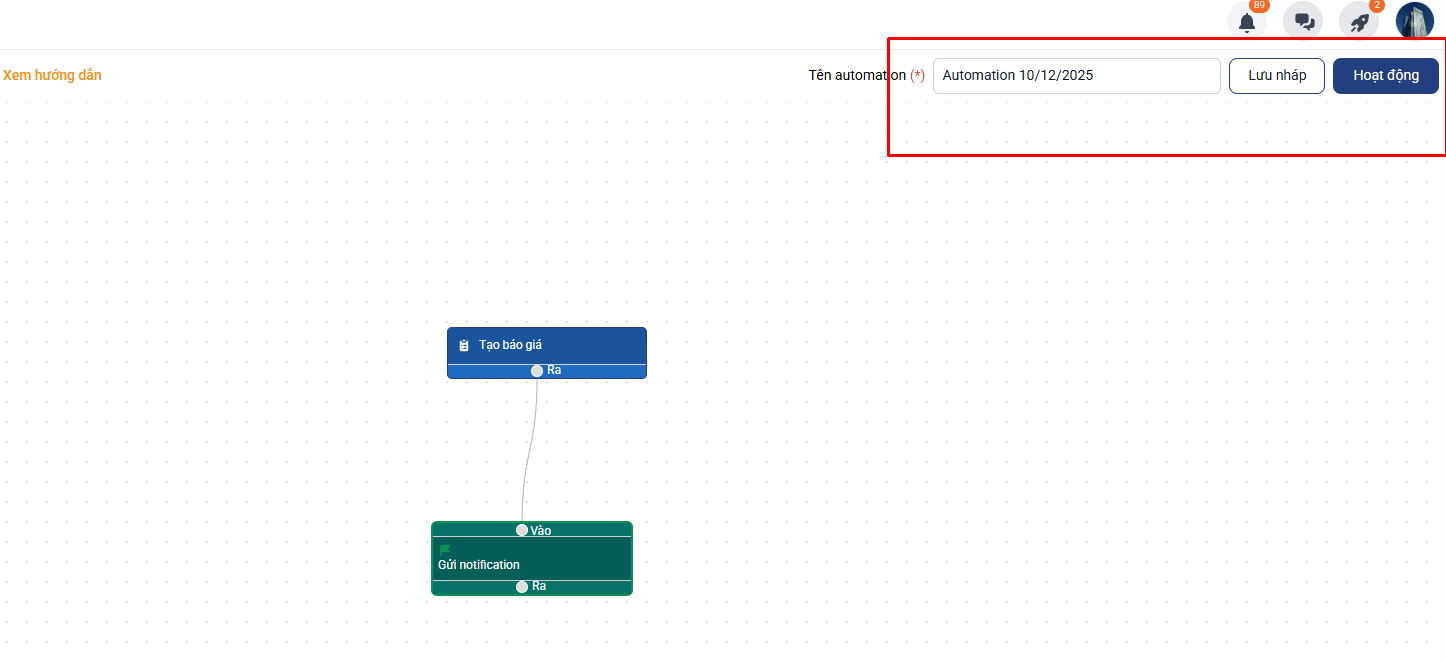Open the user avatar profile menu

click(x=1415, y=21)
